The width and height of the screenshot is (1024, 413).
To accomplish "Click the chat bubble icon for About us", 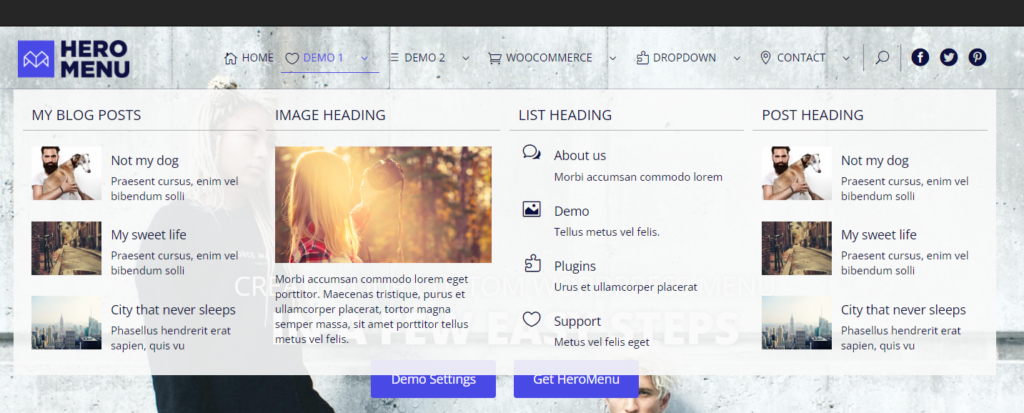I will [x=532, y=153].
